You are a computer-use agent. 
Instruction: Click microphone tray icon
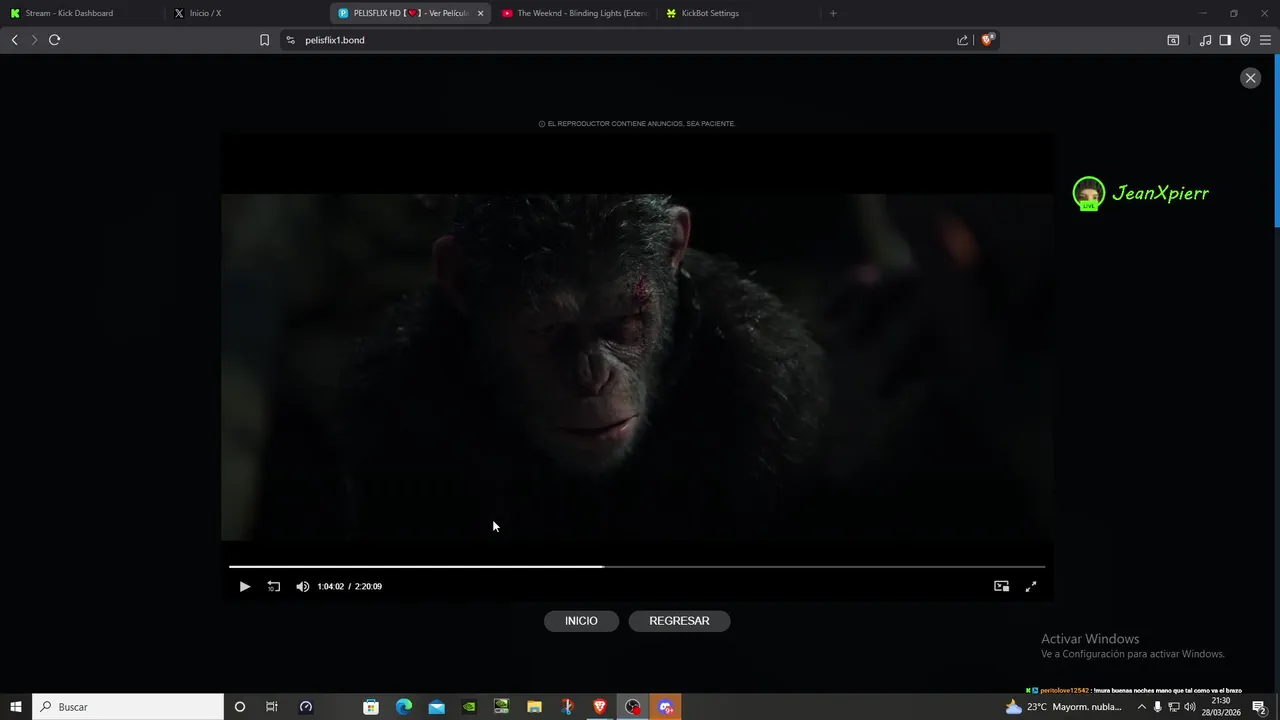pyautogui.click(x=1158, y=707)
